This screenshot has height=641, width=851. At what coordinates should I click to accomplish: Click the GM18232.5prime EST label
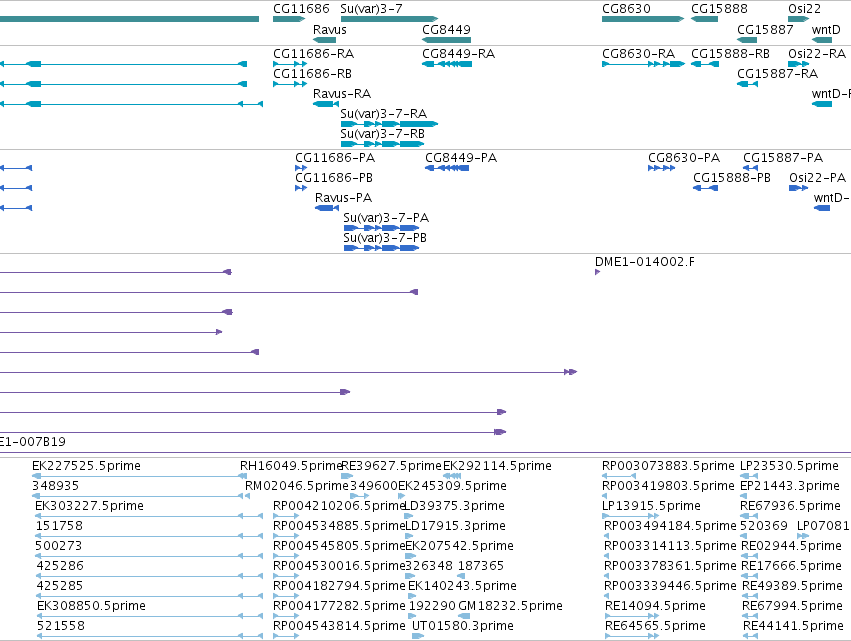coord(510,606)
